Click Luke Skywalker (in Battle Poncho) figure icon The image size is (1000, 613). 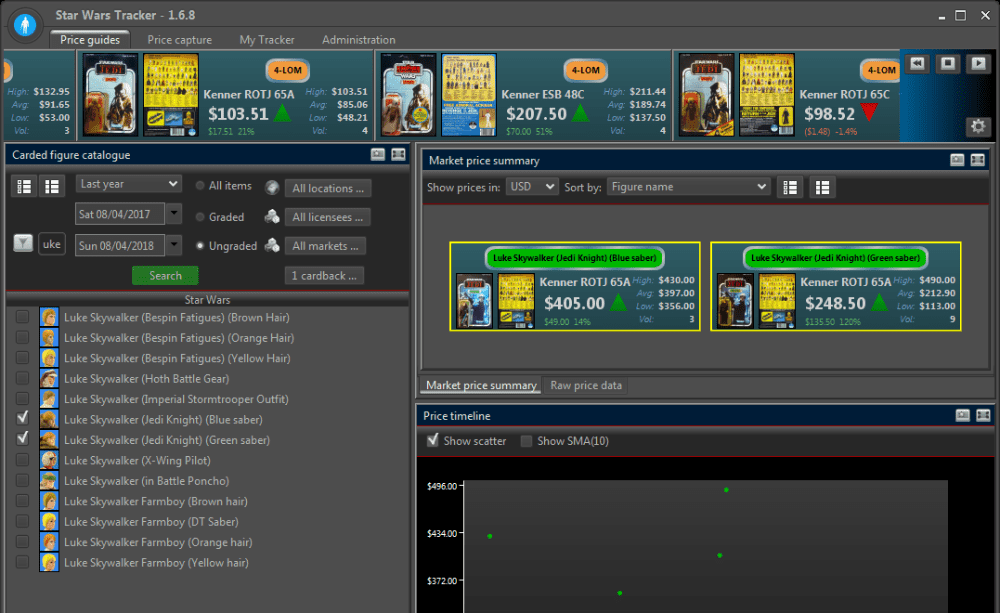(x=49, y=481)
